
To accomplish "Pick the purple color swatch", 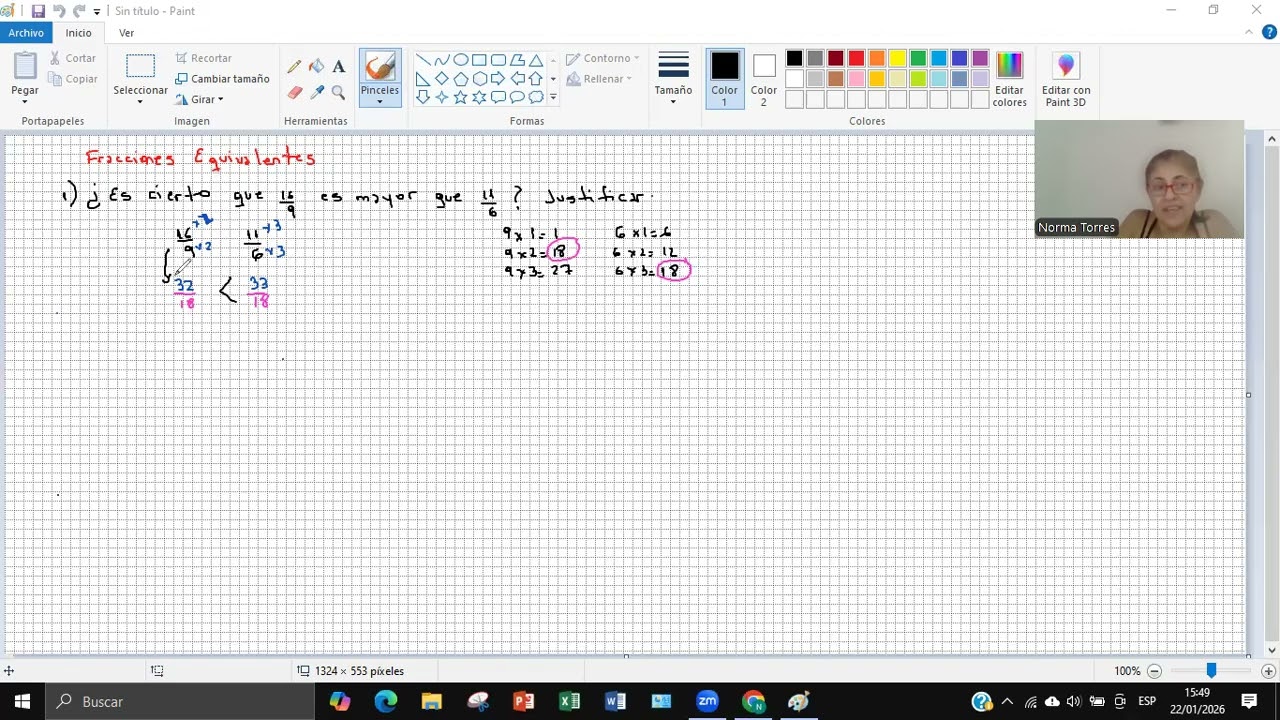I will pos(980,58).
